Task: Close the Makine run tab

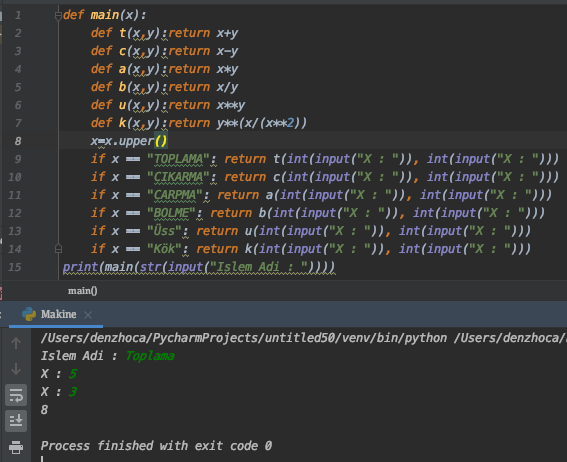Action: click(x=88, y=315)
